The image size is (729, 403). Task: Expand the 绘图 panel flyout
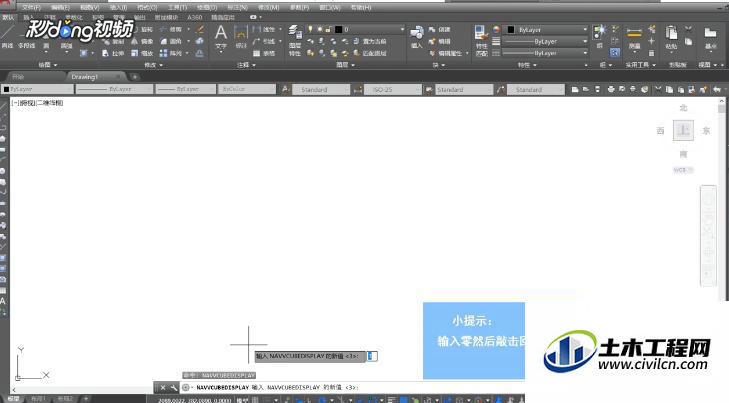(48, 65)
